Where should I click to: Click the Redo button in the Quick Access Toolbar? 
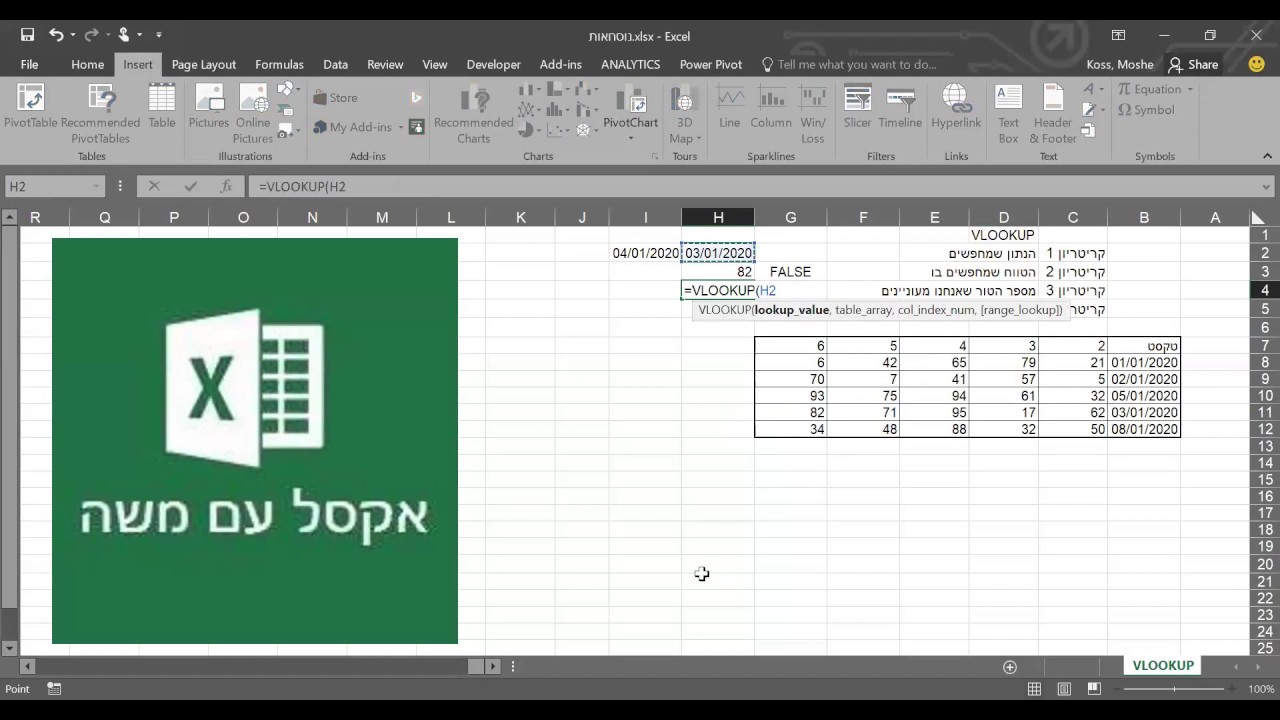click(92, 35)
